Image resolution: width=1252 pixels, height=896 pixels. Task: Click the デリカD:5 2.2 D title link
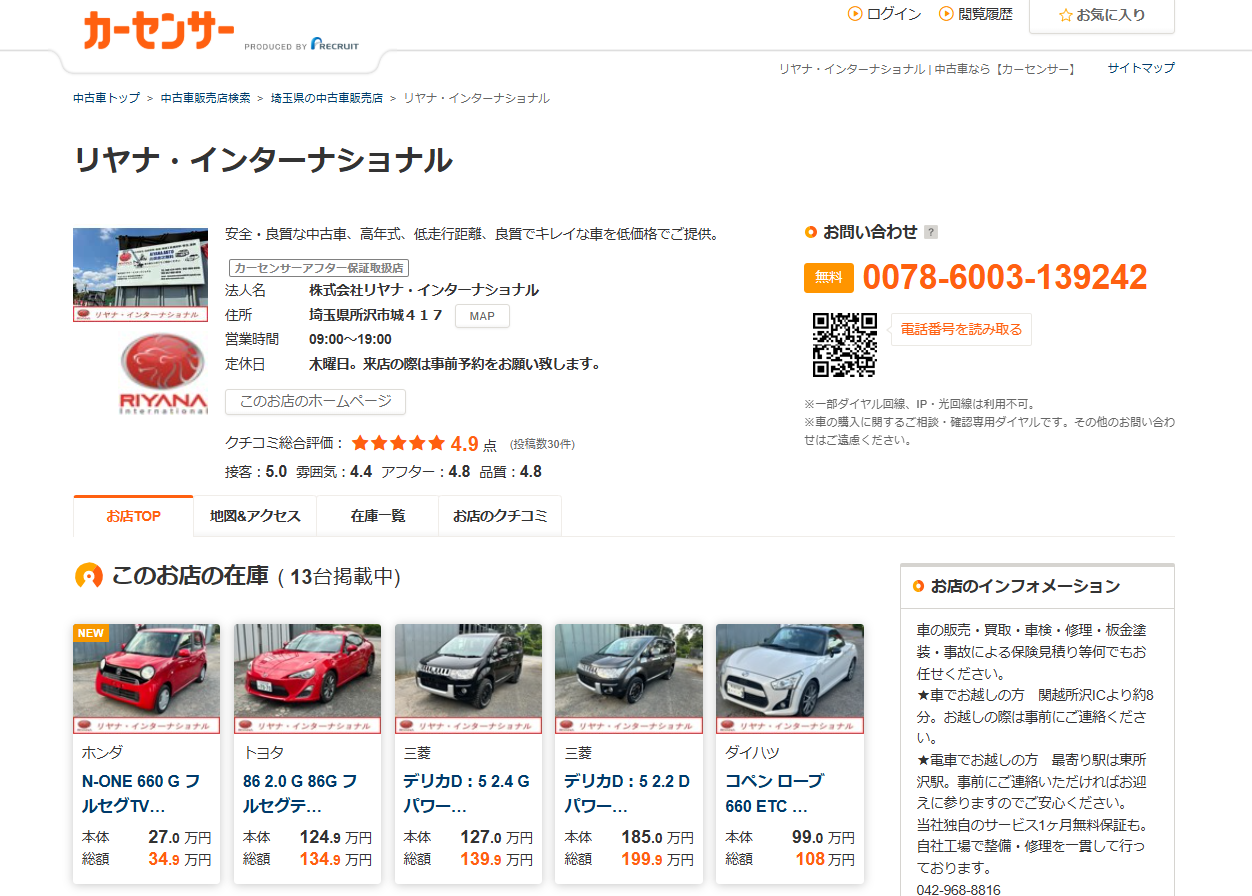click(628, 794)
